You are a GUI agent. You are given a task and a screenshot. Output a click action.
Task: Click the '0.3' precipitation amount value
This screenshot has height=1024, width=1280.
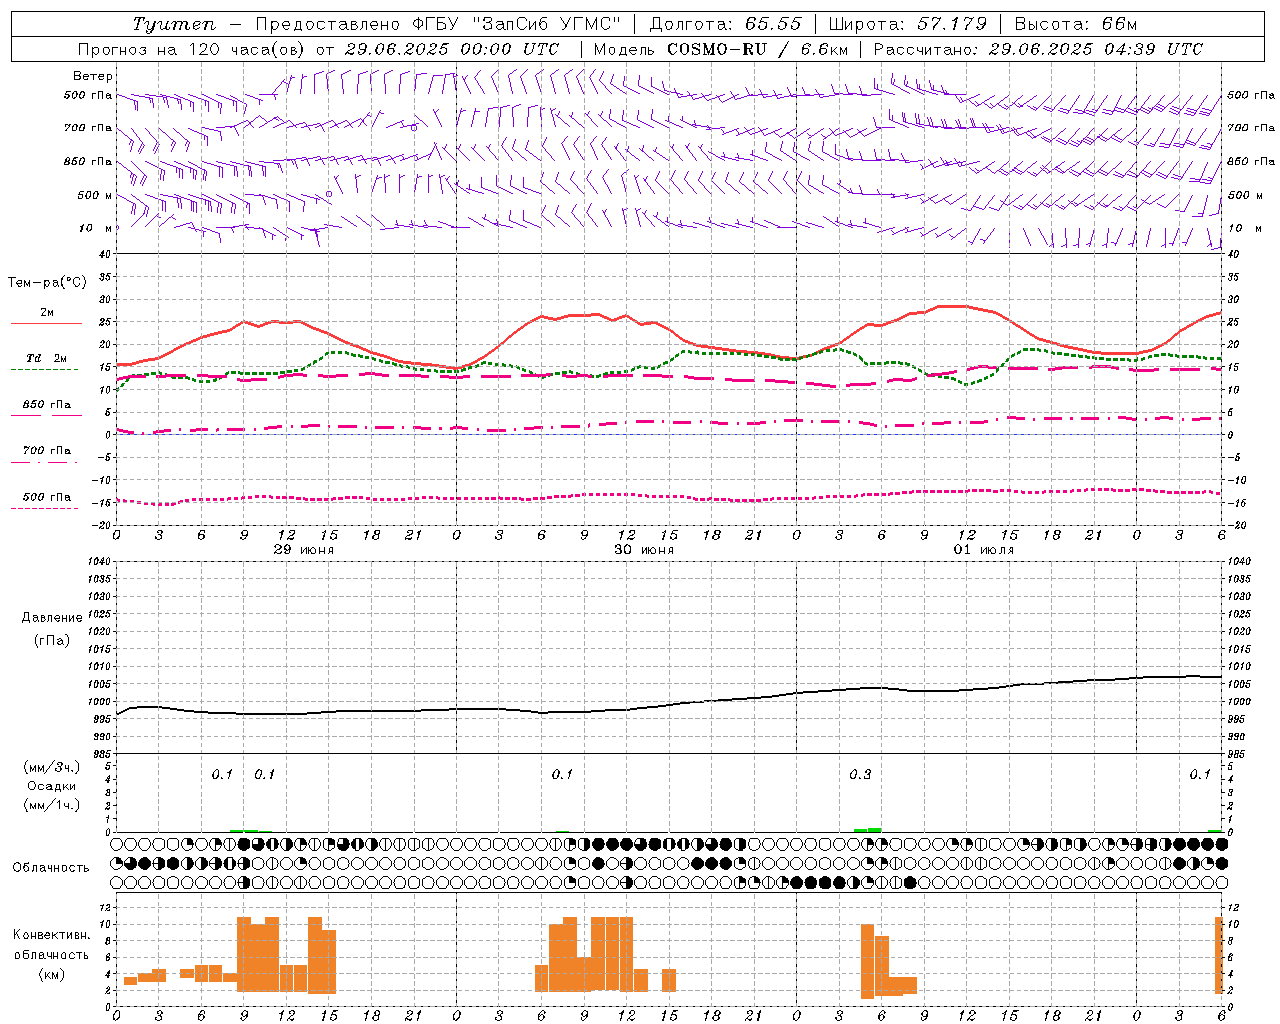click(860, 775)
